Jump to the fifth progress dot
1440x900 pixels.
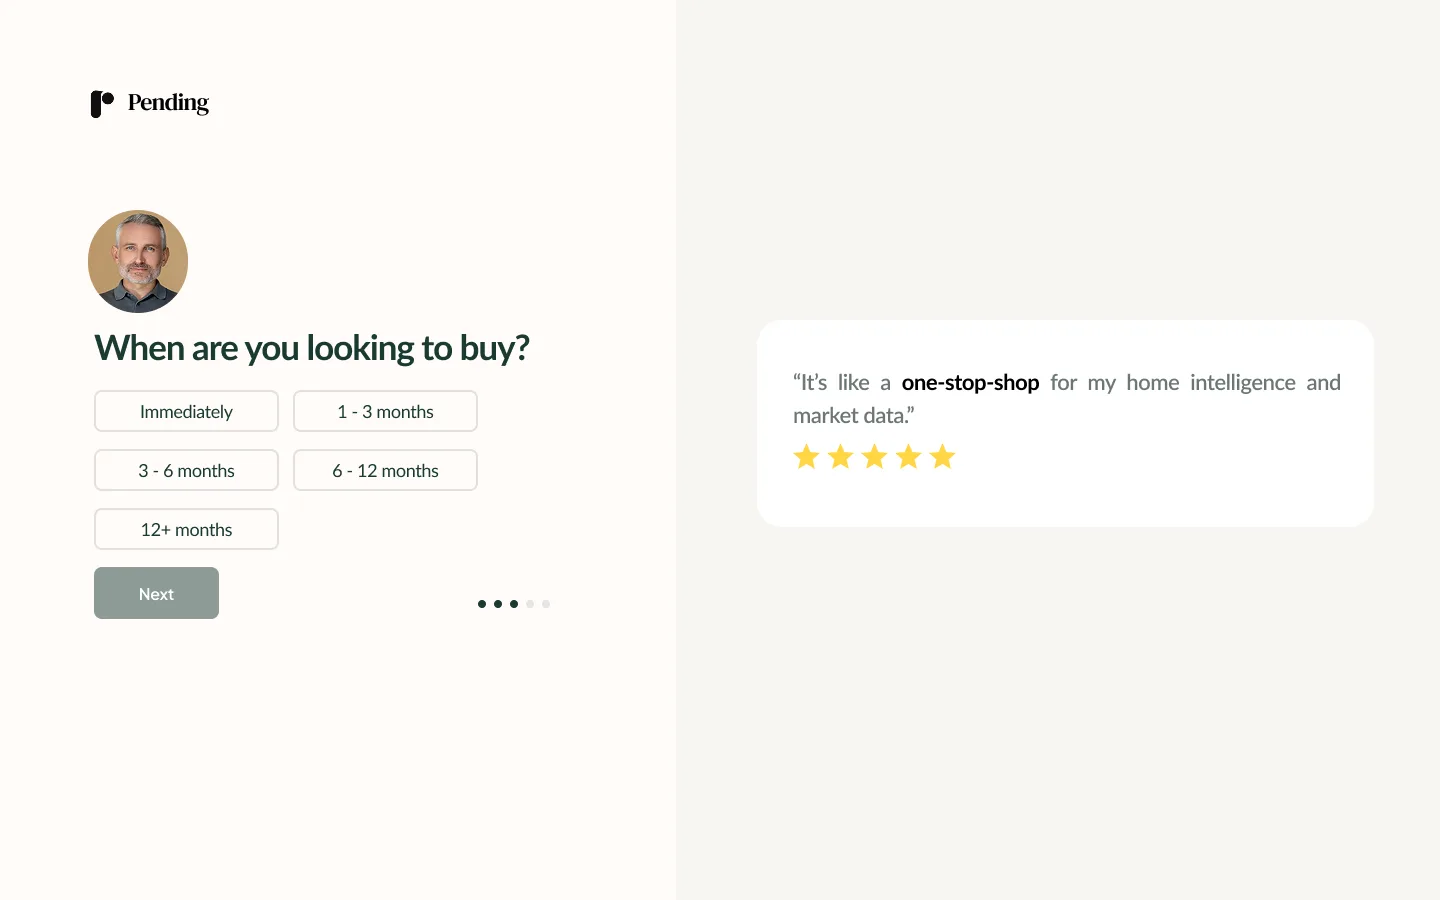[x=546, y=604]
